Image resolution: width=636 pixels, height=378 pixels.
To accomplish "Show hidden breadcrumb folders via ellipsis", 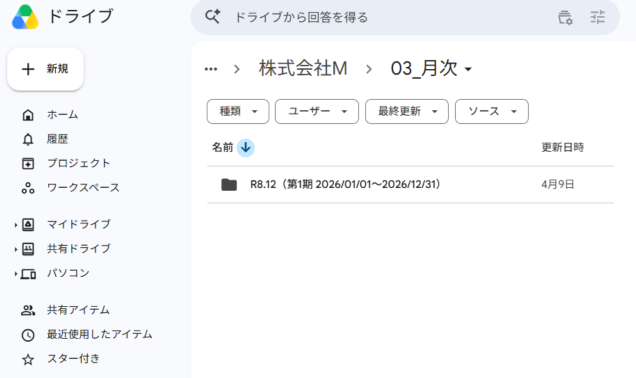I will 211,69.
